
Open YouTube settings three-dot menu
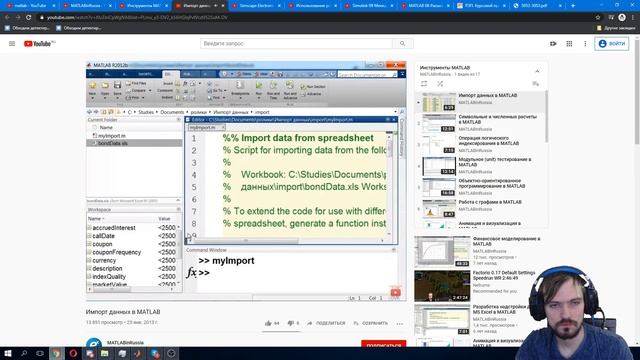pyautogui.click(x=585, y=44)
